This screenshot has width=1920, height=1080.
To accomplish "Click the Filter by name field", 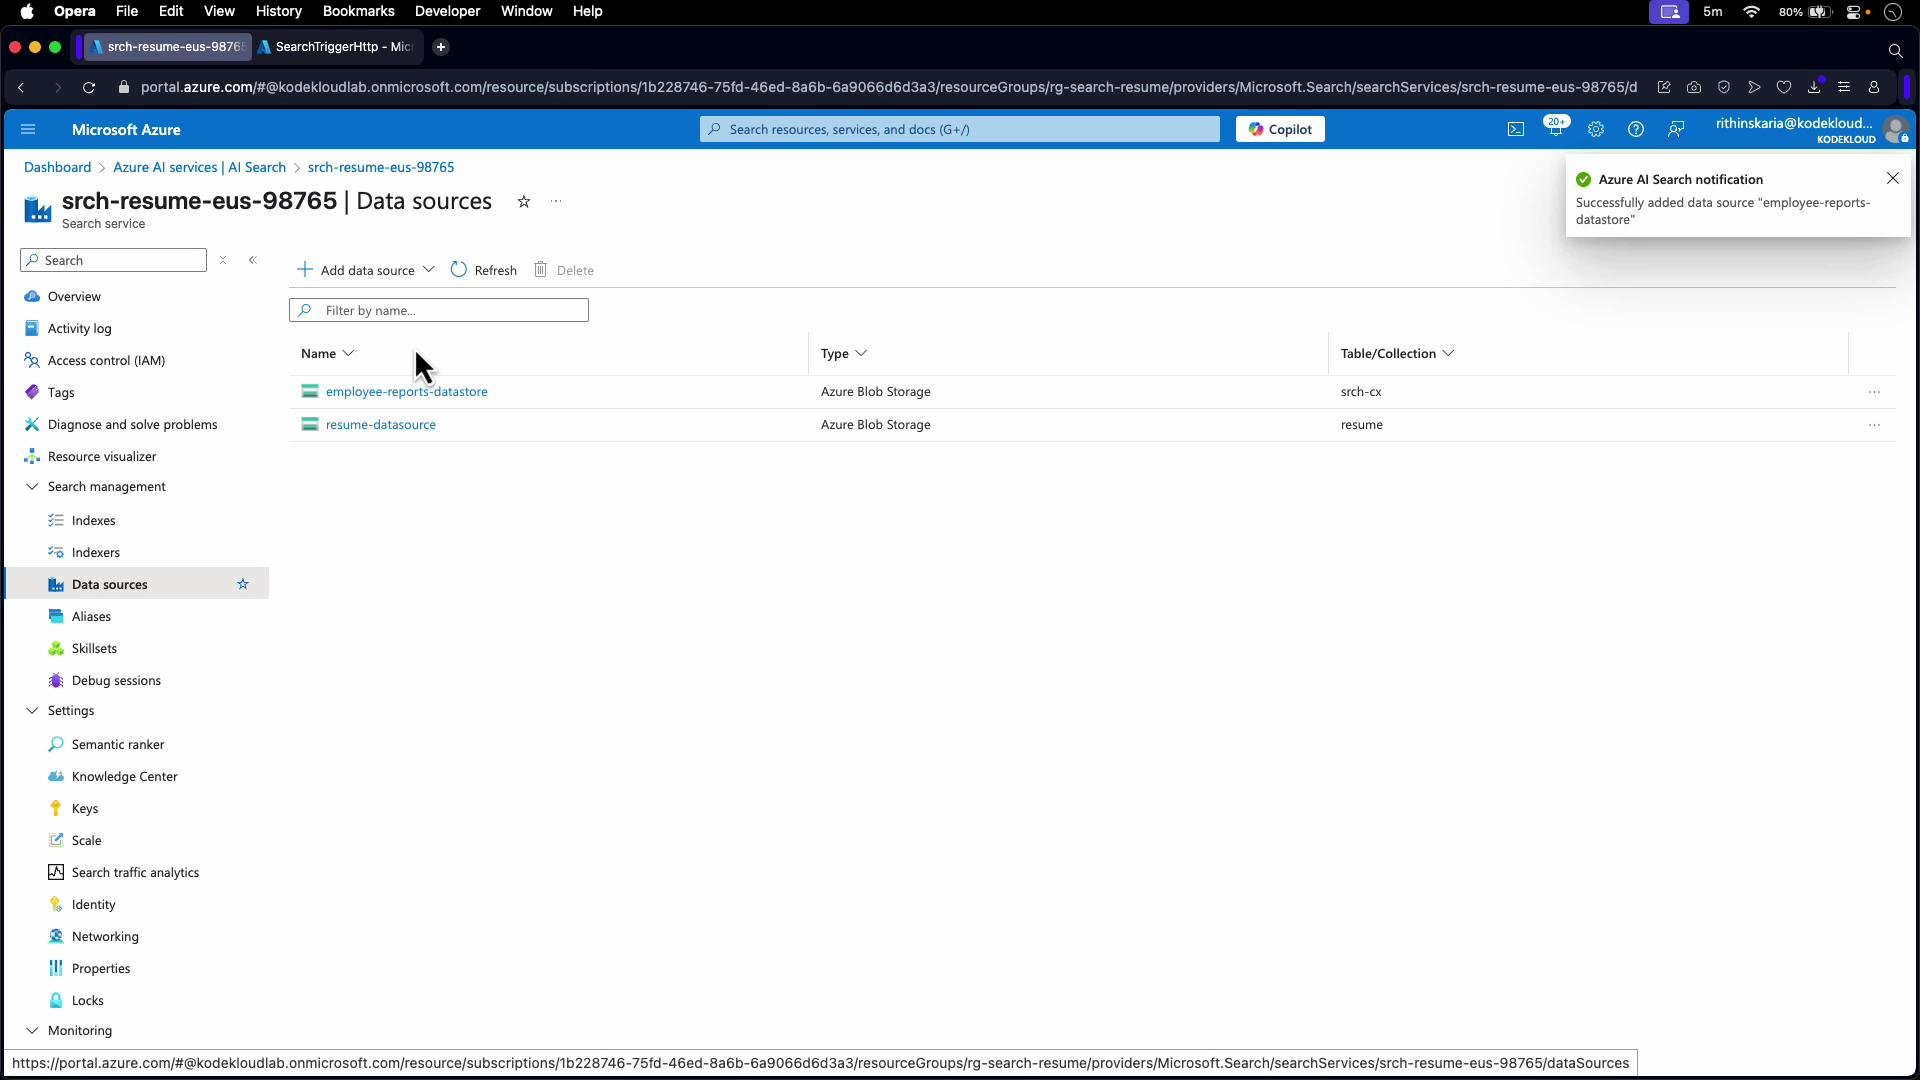I will pyautogui.click(x=439, y=311).
